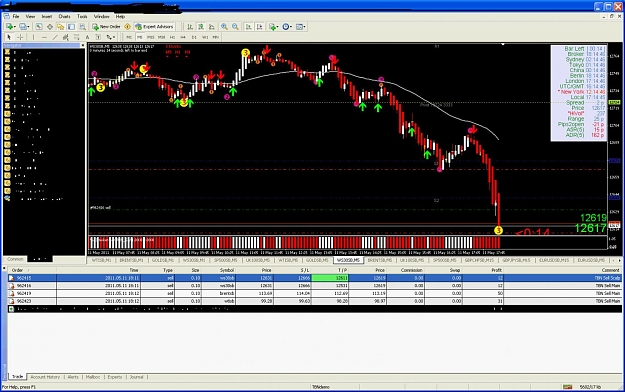Switch to M1 timeframe
The image size is (625, 392).
tap(129, 37)
